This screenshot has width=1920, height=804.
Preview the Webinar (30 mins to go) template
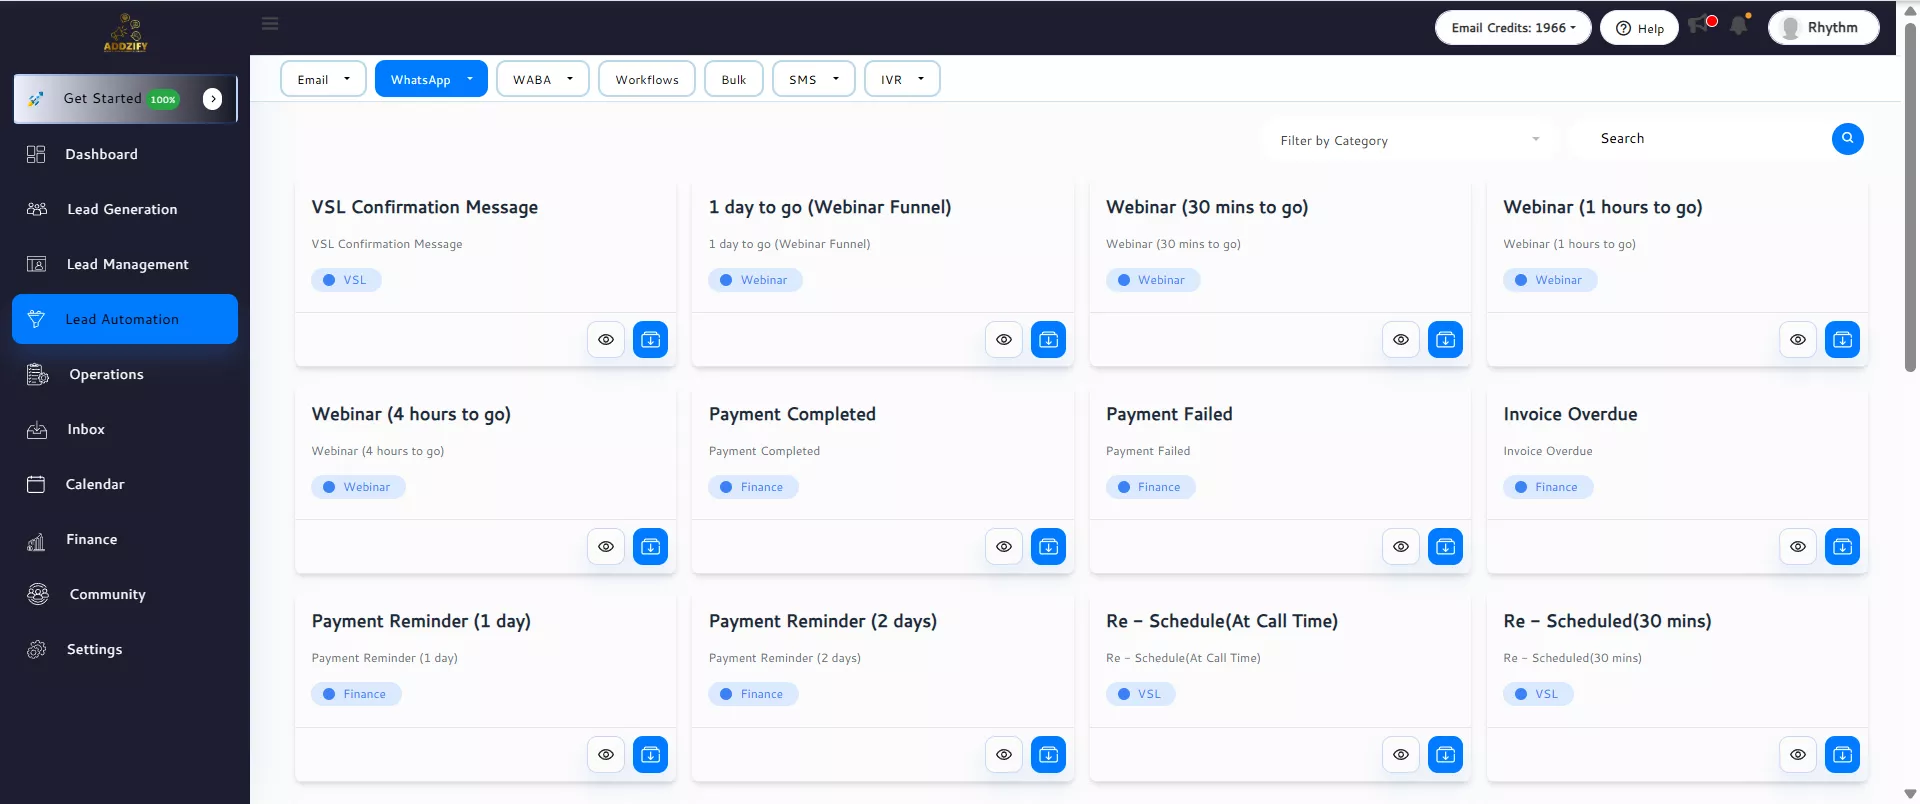1400,340
